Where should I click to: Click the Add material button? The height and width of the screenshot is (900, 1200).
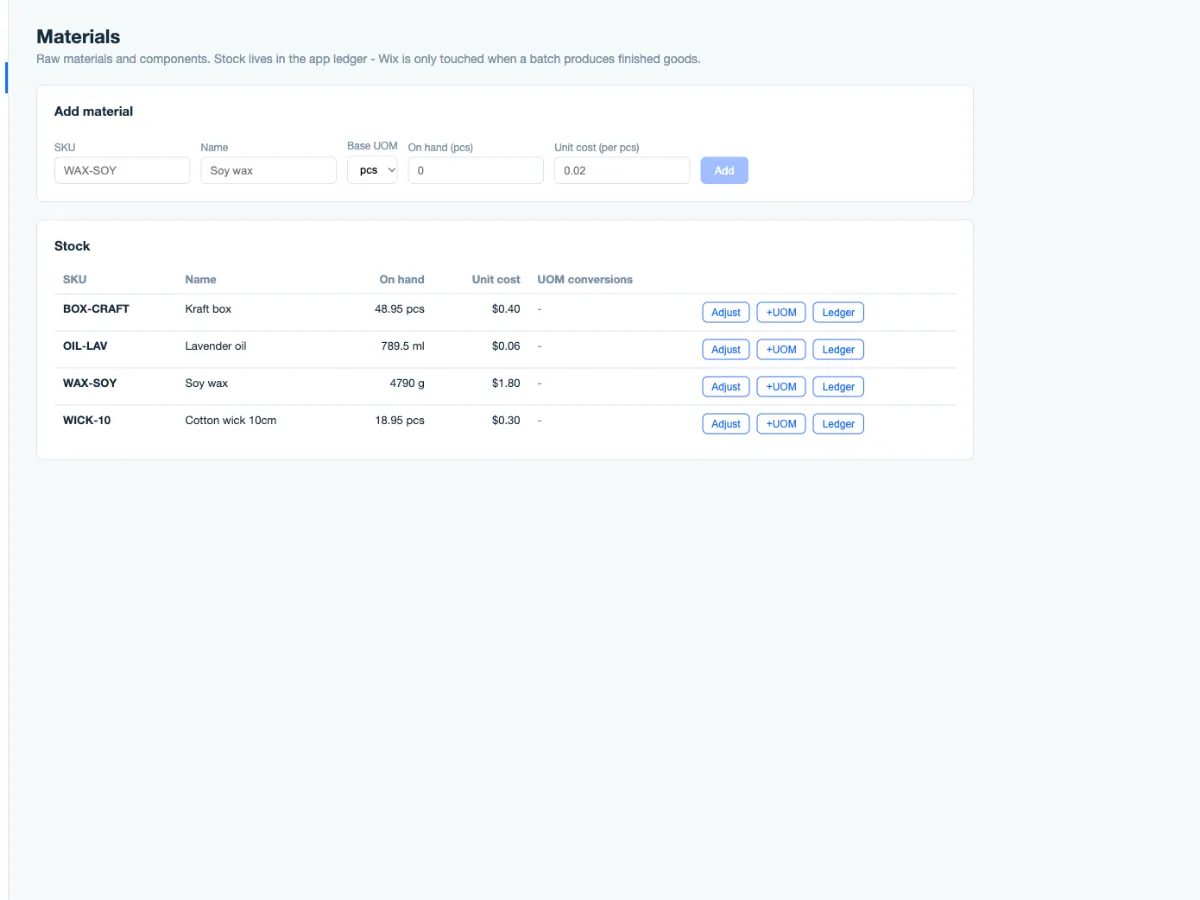pyautogui.click(x=724, y=170)
